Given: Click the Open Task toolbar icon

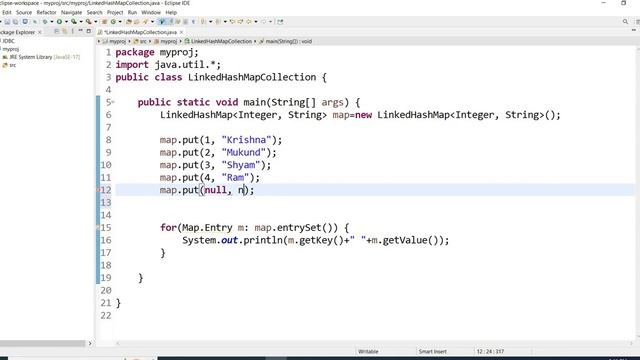Looking at the screenshot, I should coord(136,22).
